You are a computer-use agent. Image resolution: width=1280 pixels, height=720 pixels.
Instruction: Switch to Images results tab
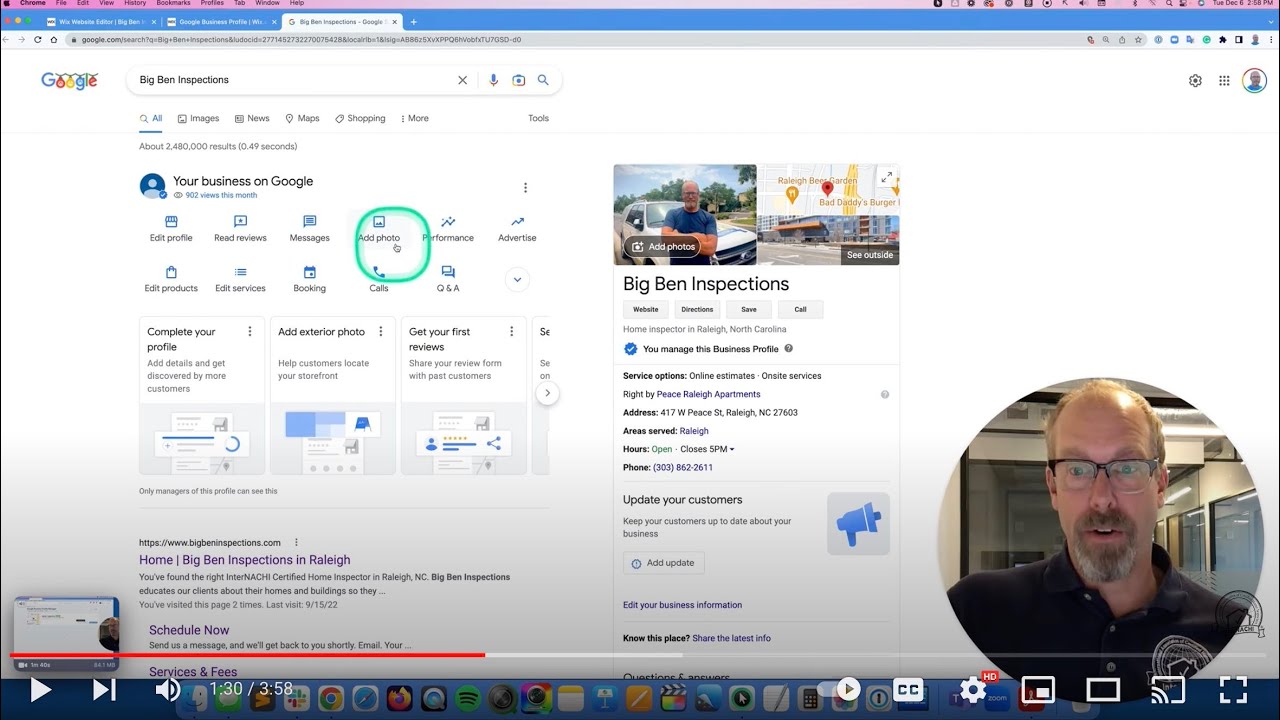pos(198,118)
